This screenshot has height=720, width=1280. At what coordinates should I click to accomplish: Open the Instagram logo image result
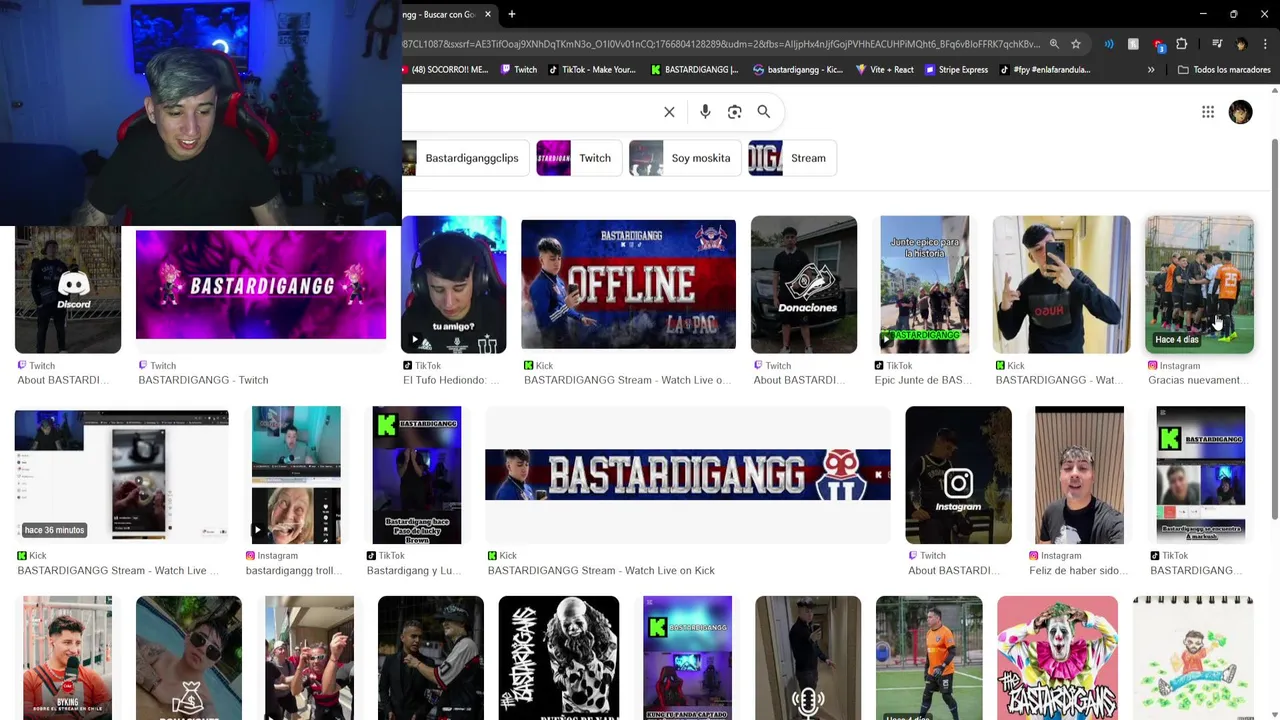pos(958,475)
